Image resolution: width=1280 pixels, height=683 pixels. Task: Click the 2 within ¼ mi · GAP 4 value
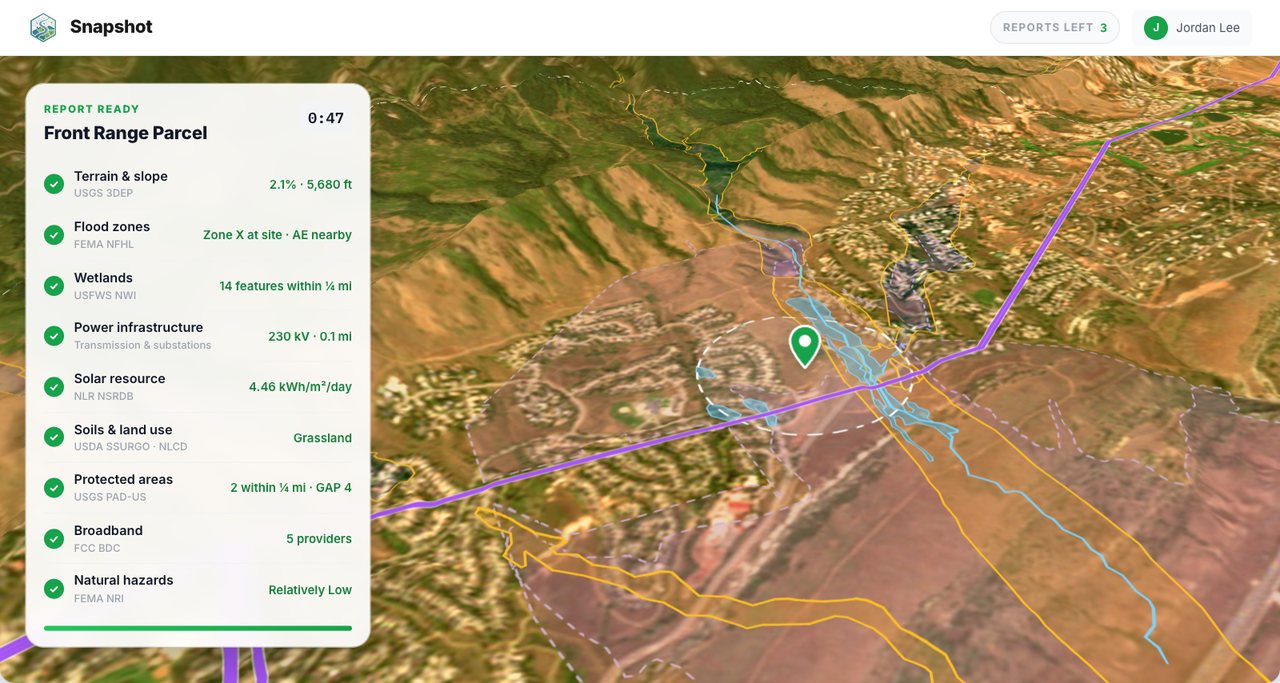tap(291, 488)
